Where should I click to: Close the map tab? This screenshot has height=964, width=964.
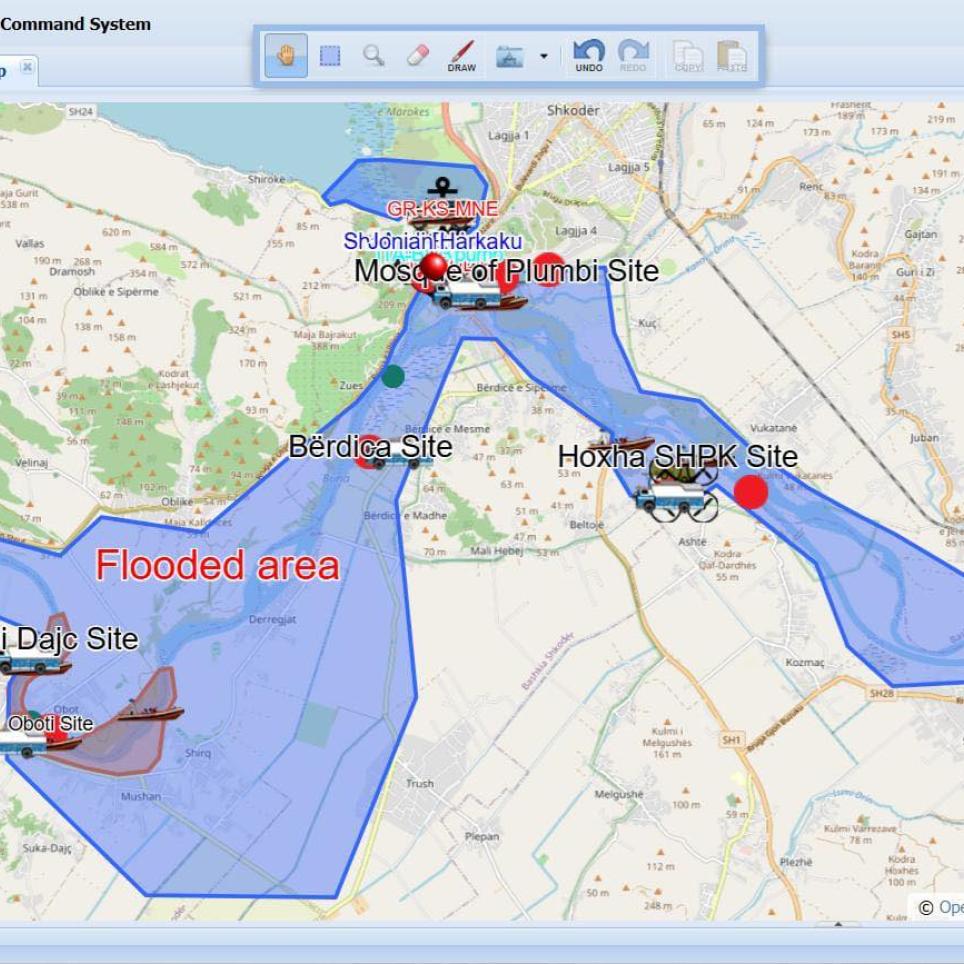pyautogui.click(x=27, y=68)
